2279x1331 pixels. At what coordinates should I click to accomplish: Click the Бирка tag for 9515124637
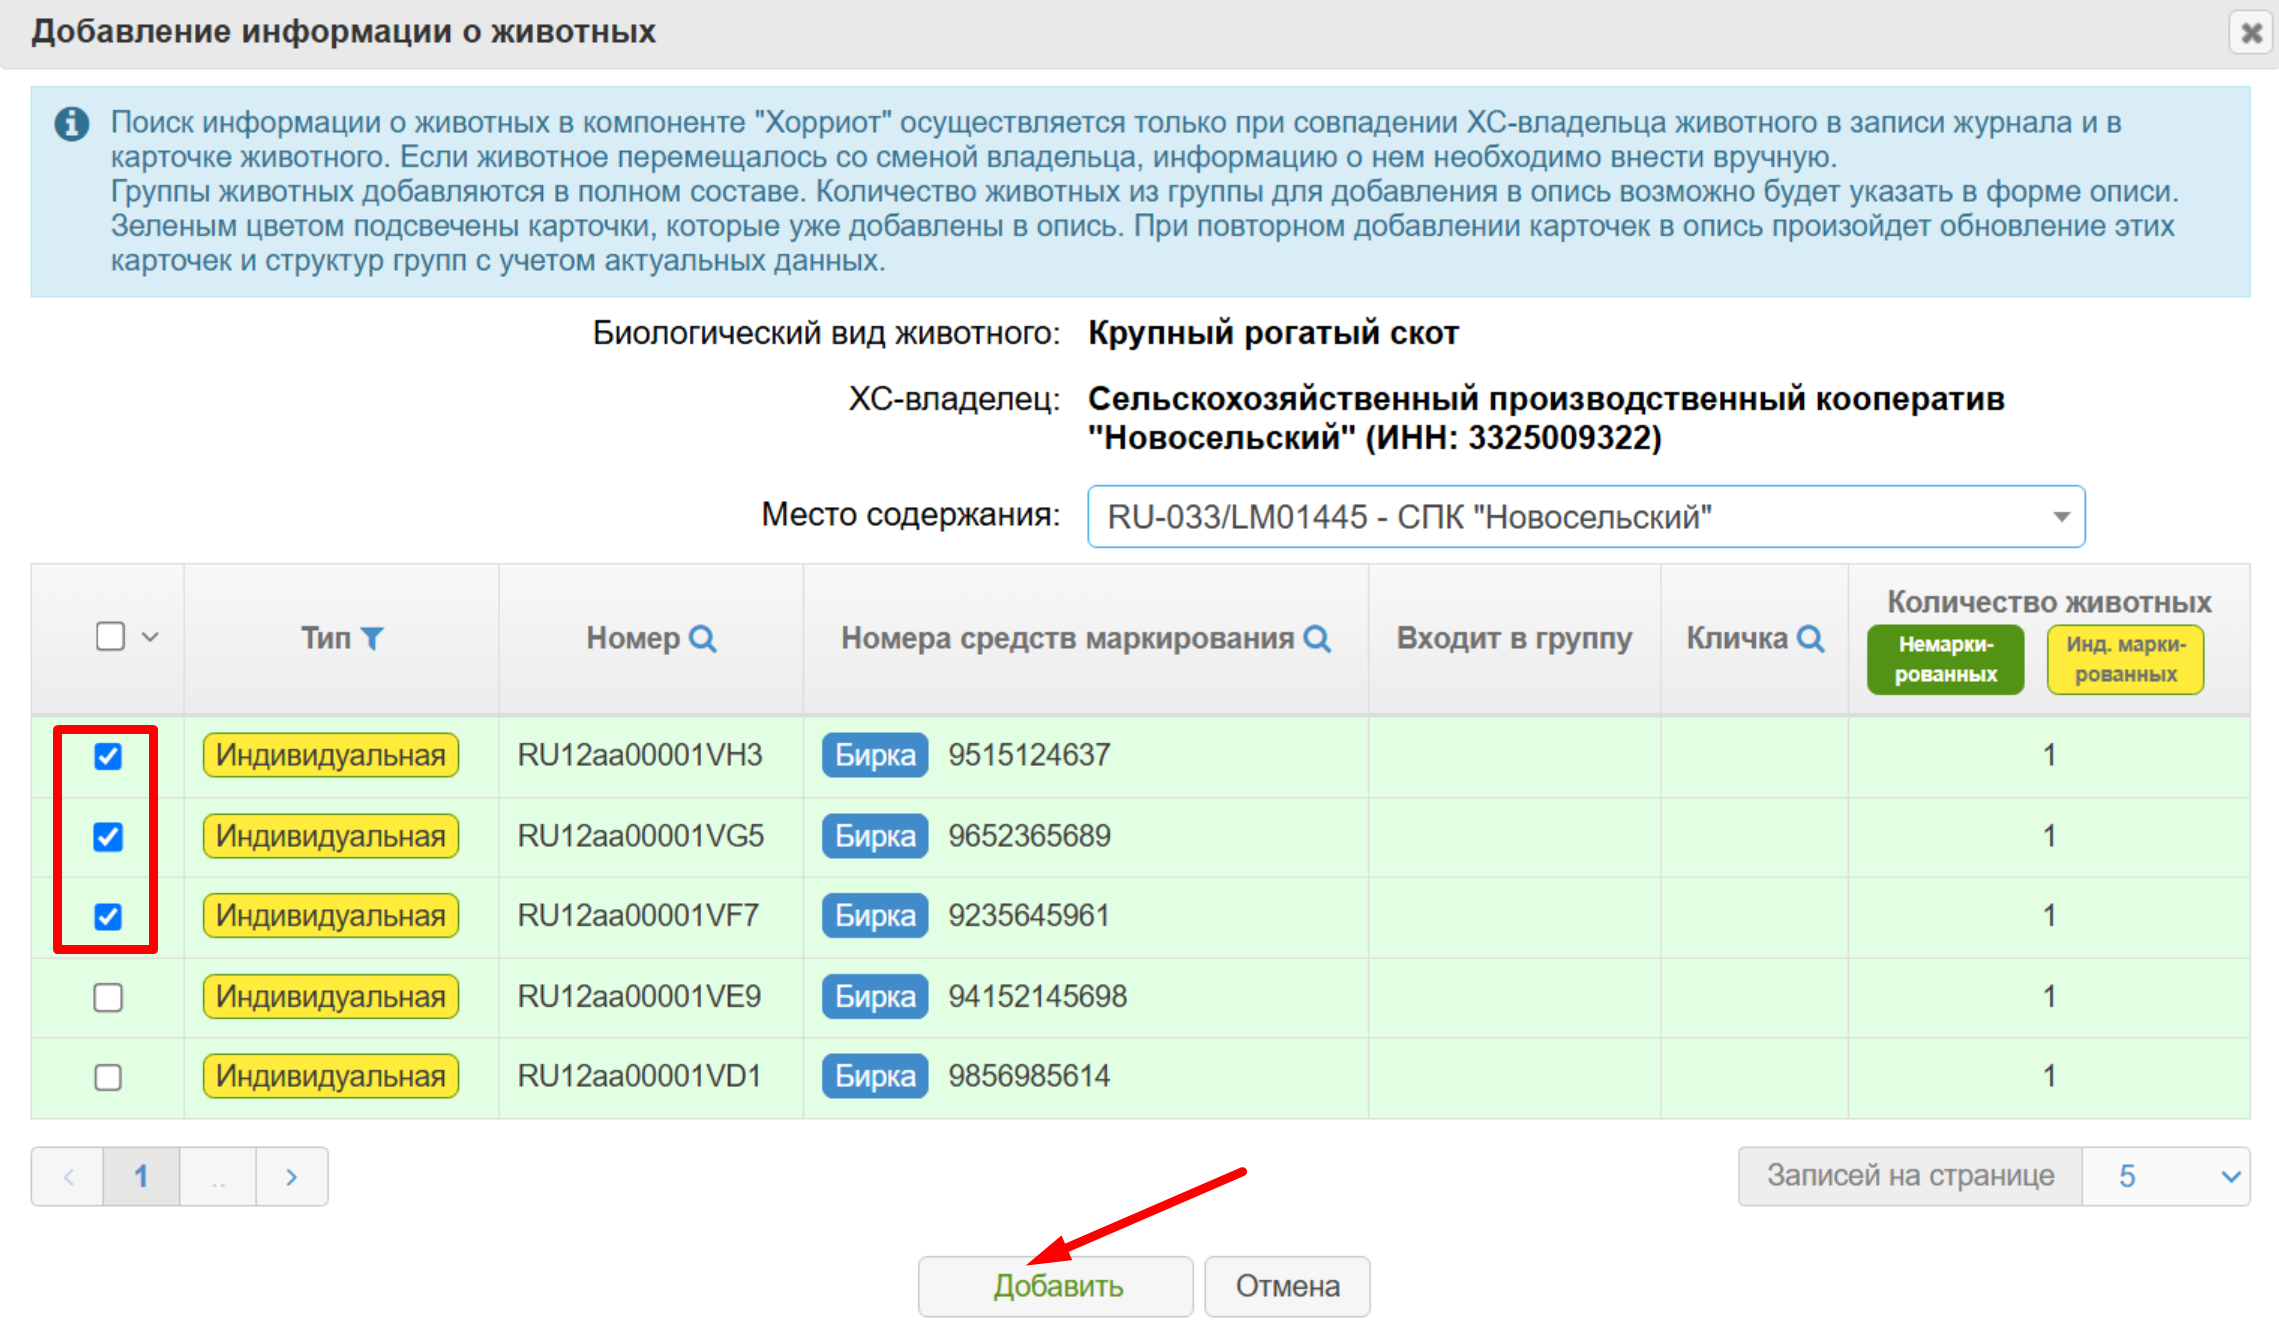(874, 755)
